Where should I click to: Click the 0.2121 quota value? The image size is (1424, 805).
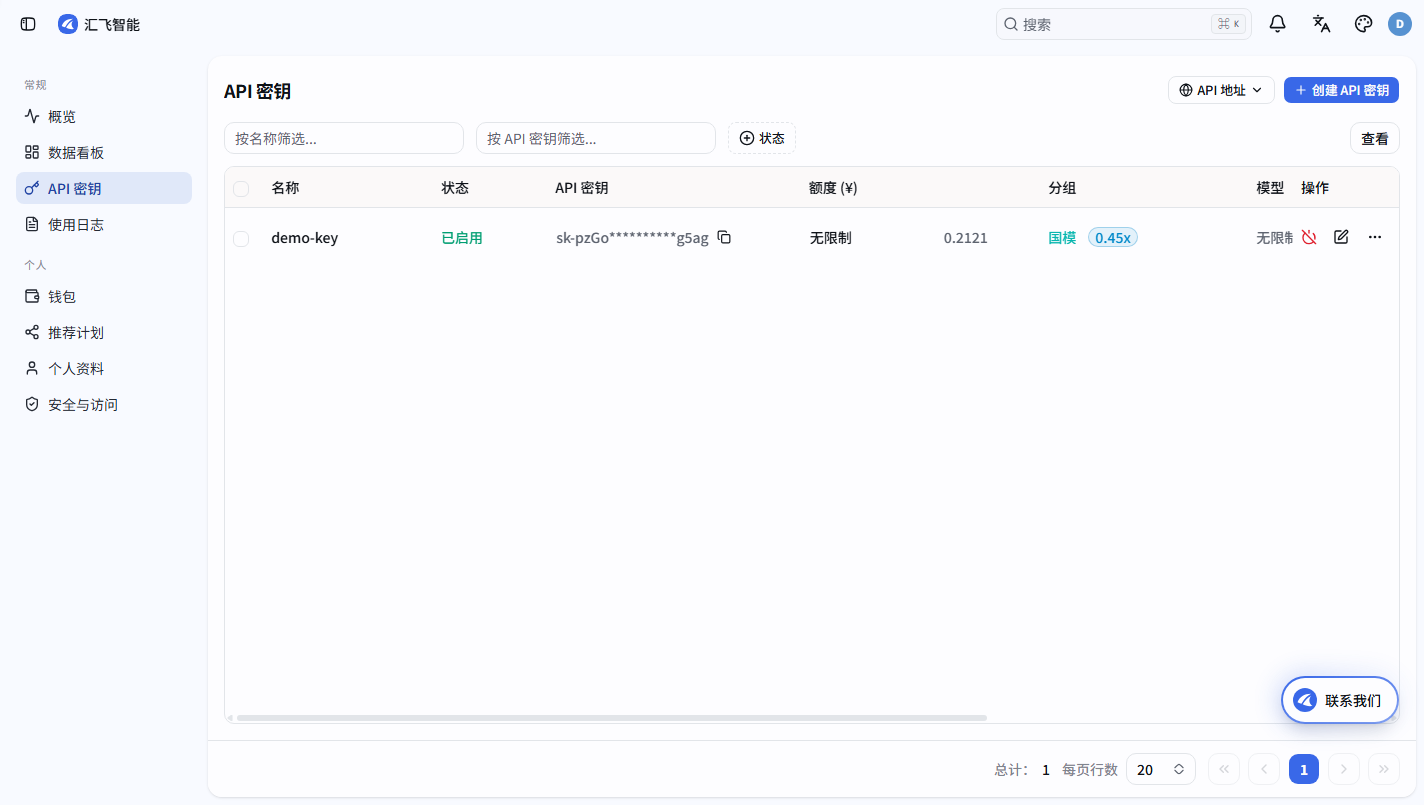tap(966, 238)
